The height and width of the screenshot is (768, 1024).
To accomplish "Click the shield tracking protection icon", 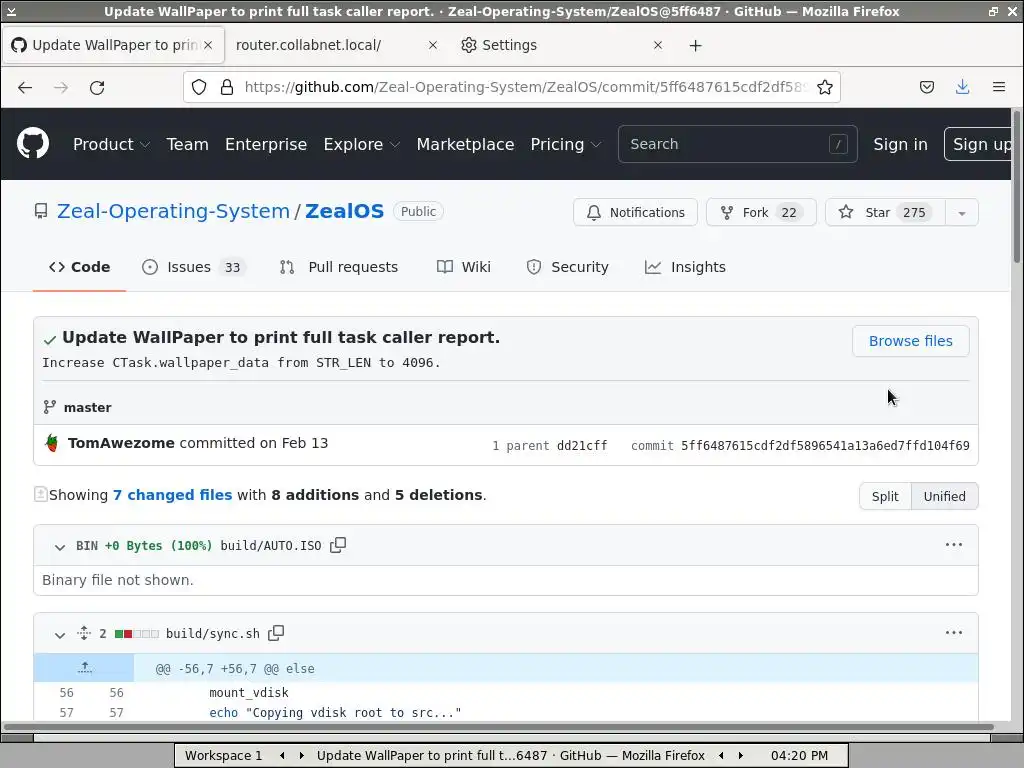I will tap(199, 88).
